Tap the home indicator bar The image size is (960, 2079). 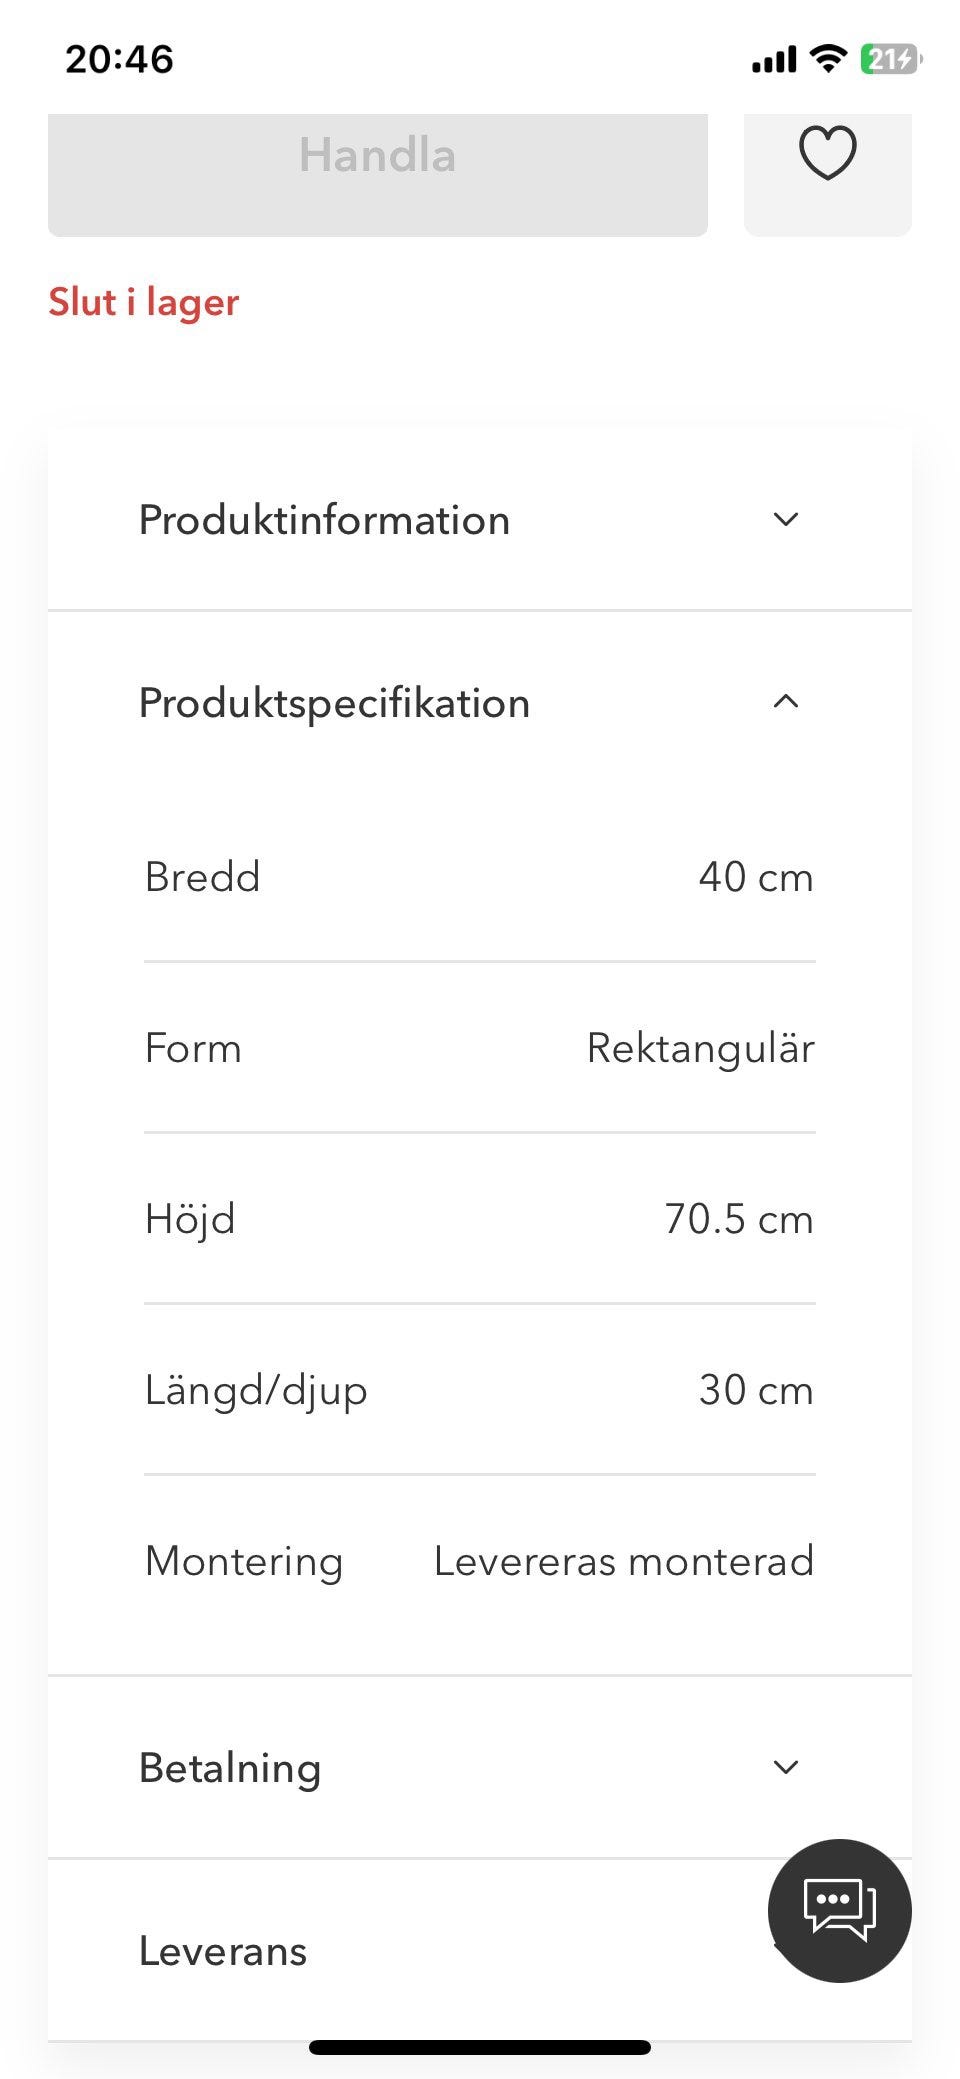click(480, 2047)
